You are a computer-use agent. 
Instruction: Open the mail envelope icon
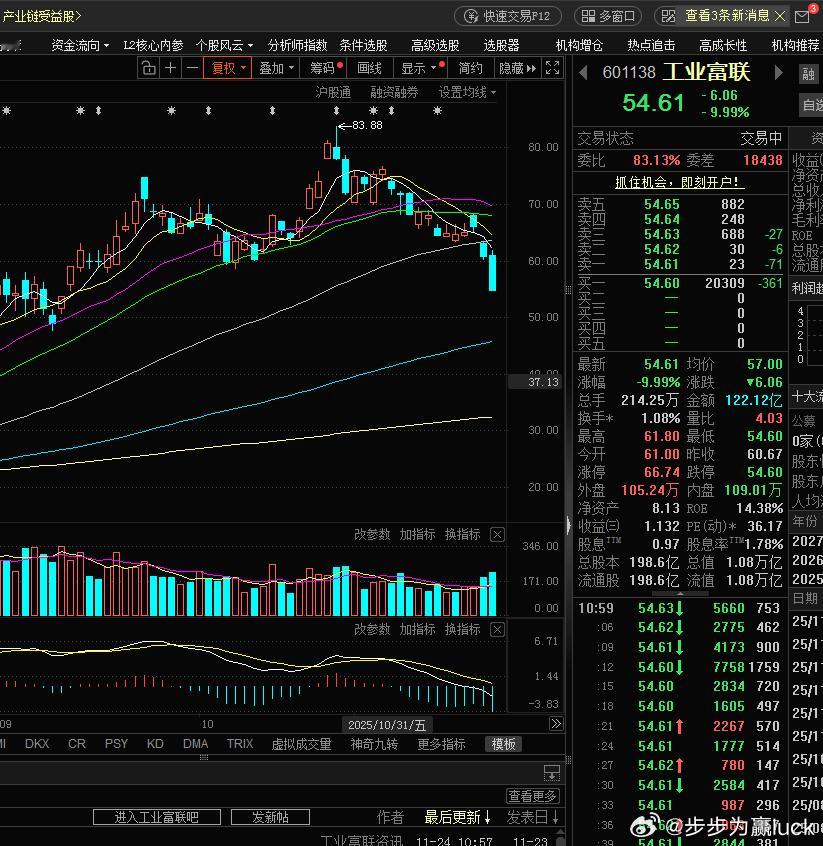pyautogui.click(x=802, y=17)
